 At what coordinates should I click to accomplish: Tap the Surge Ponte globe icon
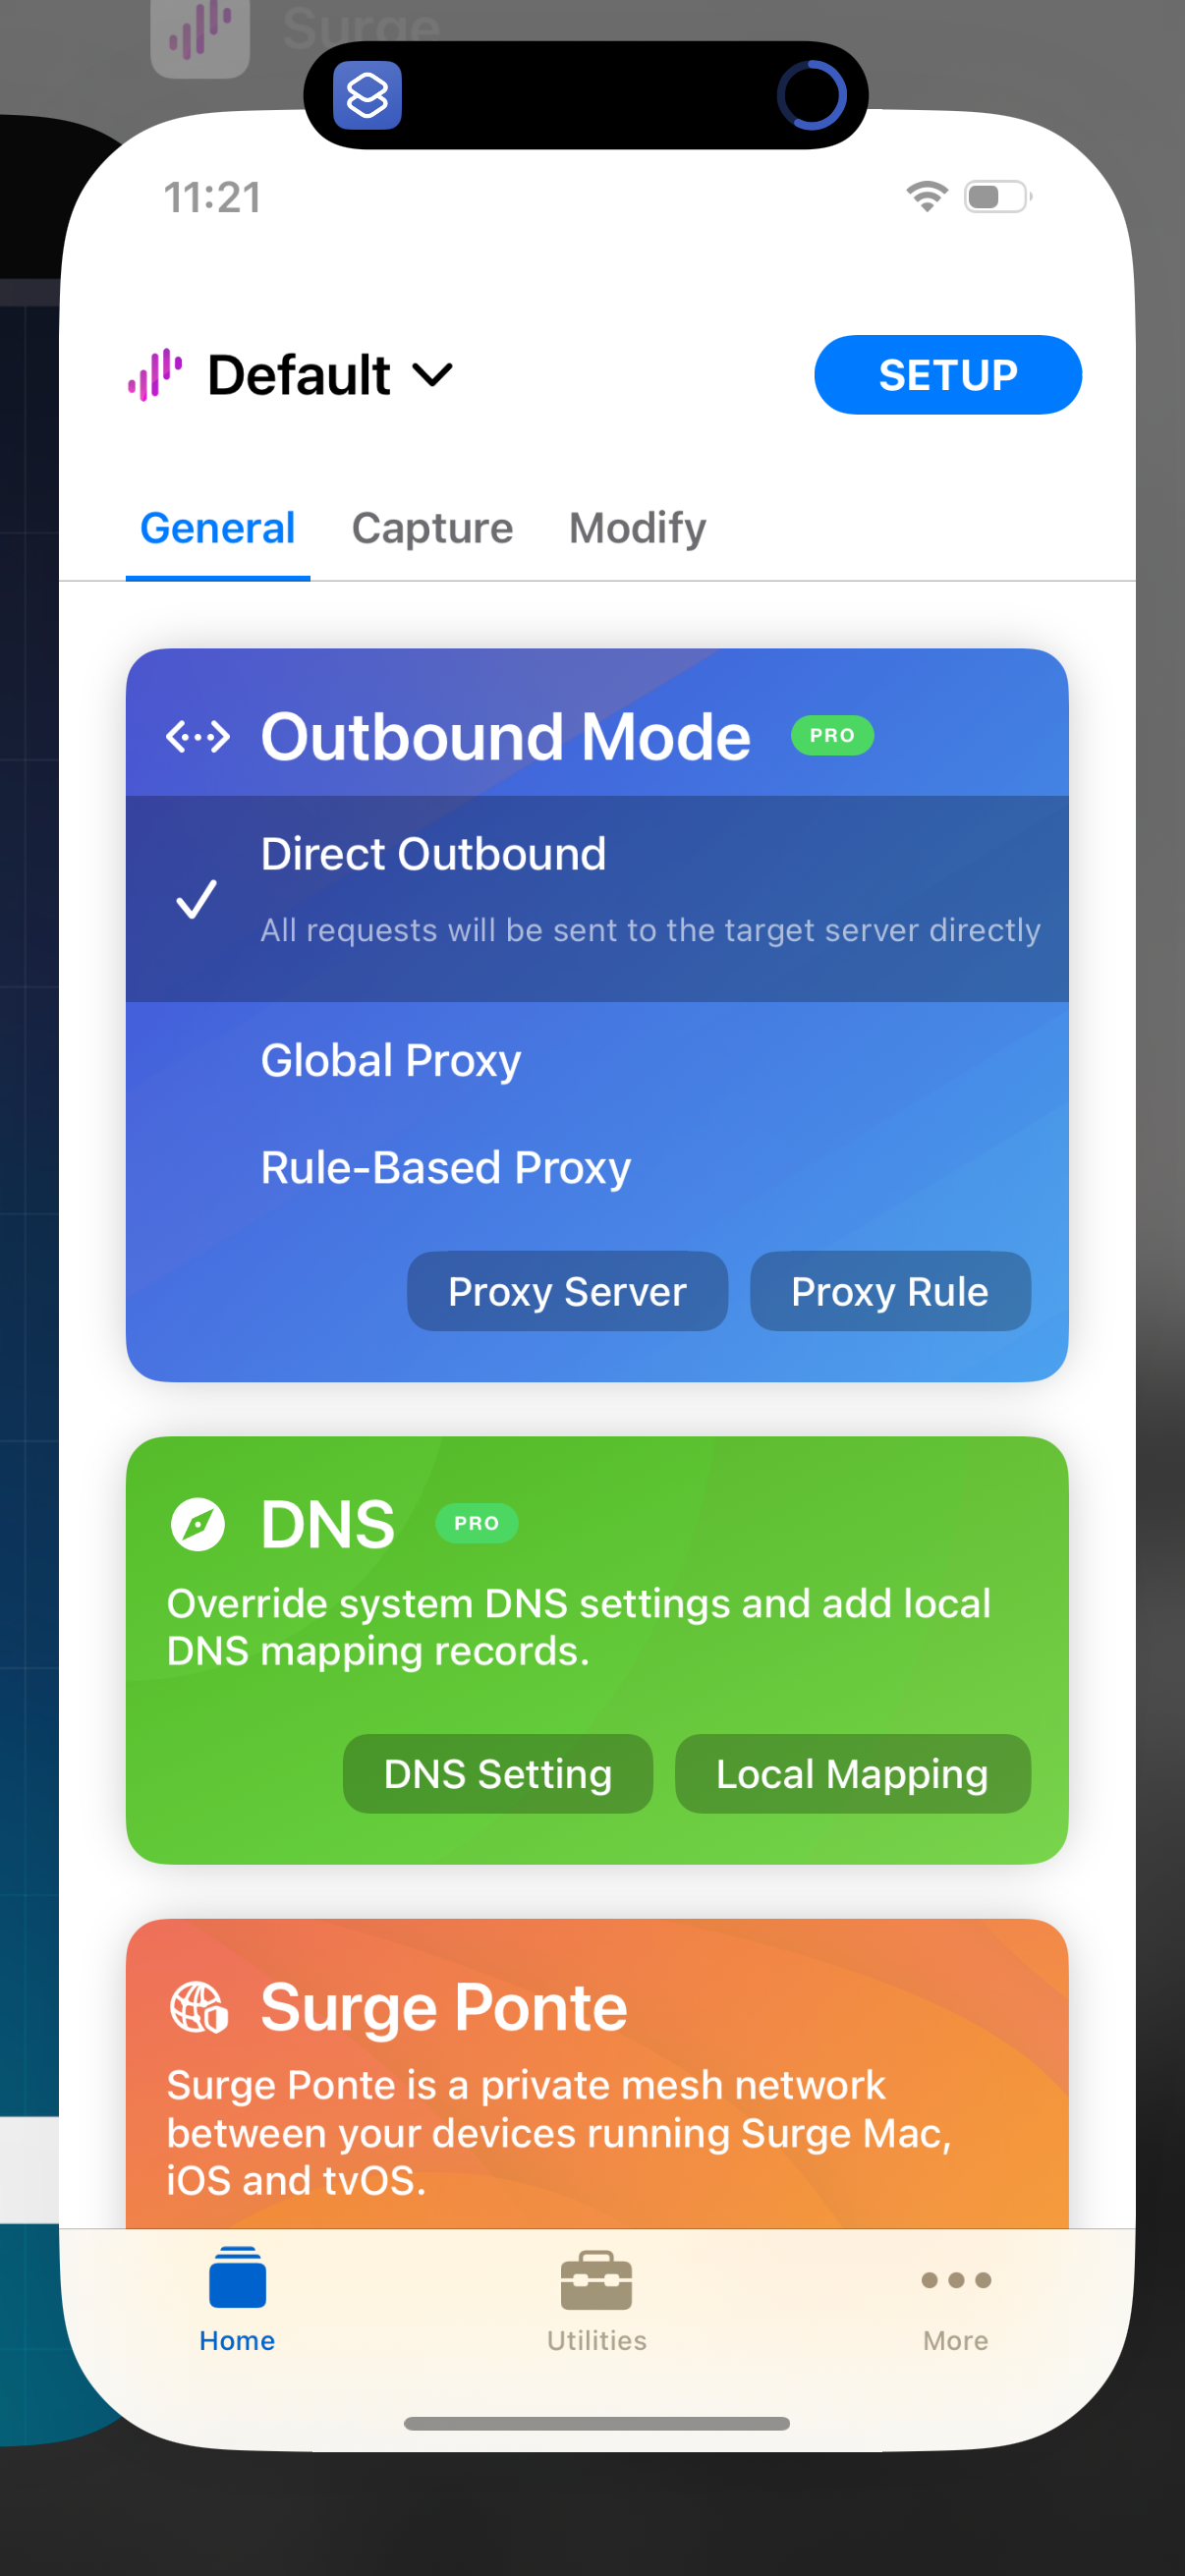point(198,2007)
